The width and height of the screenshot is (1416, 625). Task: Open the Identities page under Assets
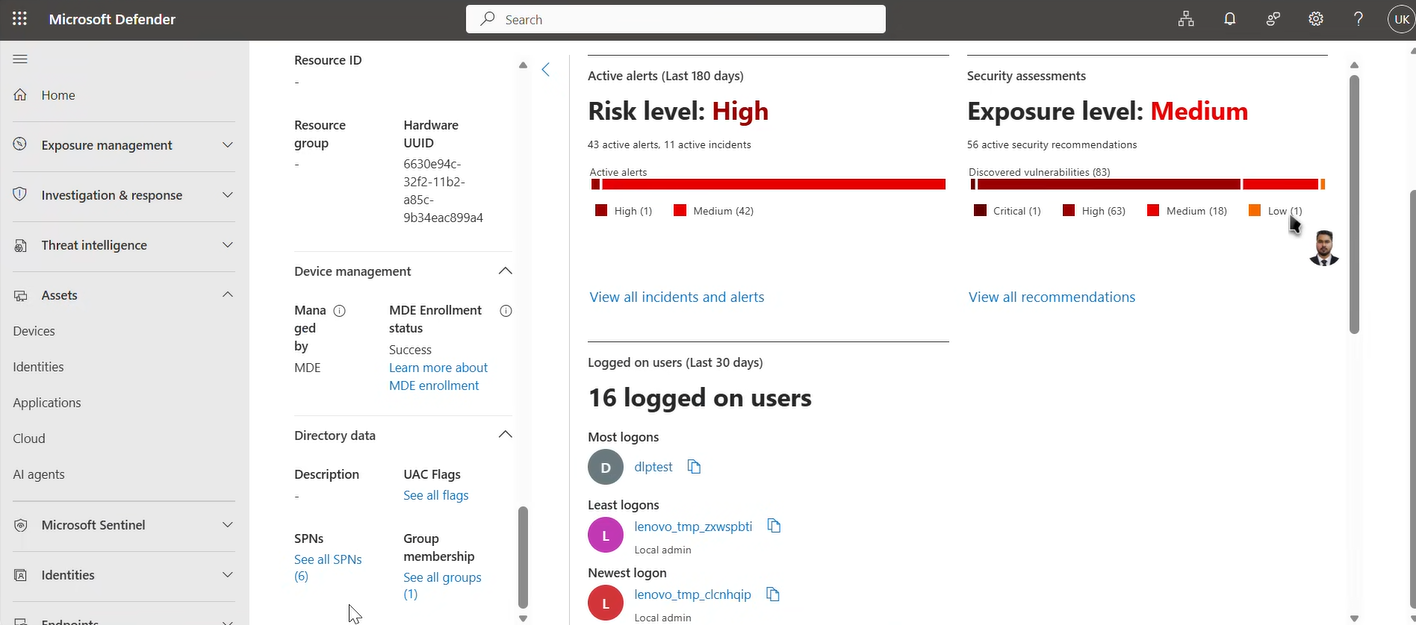(x=38, y=366)
